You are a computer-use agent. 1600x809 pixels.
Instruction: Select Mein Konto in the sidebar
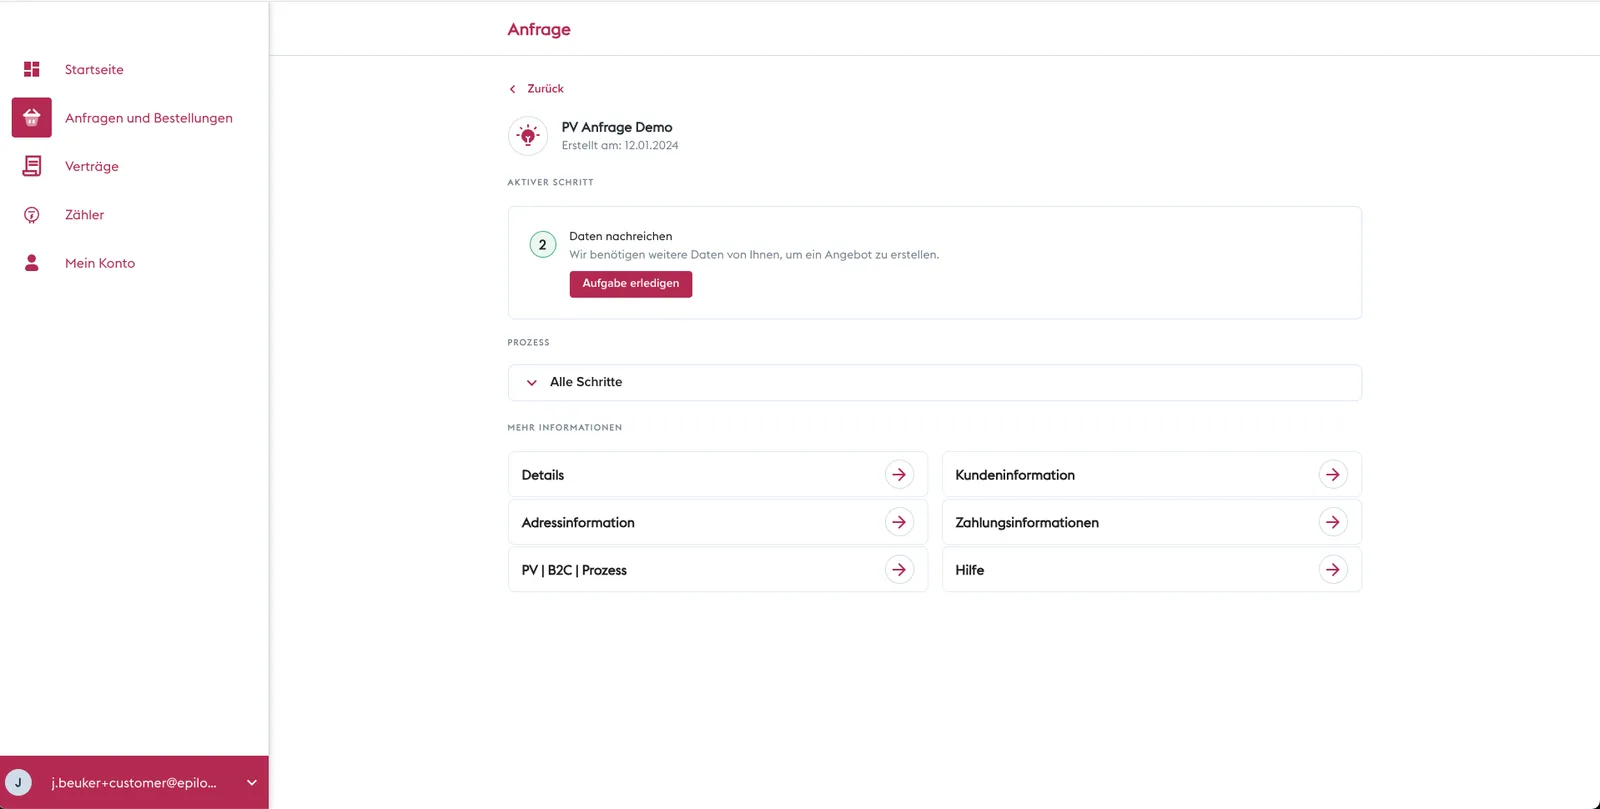100,263
